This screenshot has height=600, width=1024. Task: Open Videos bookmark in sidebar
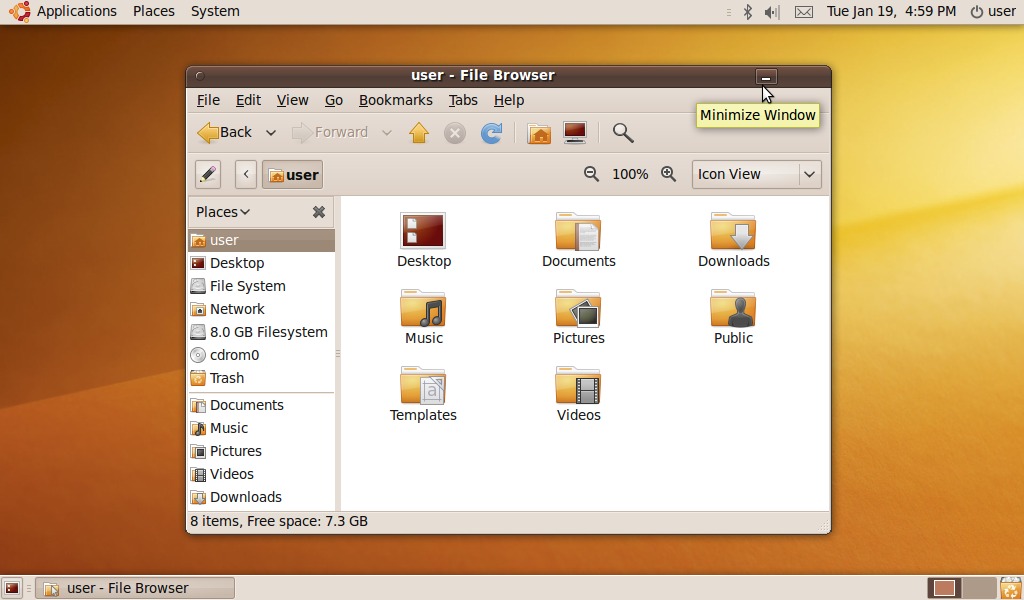261,474
